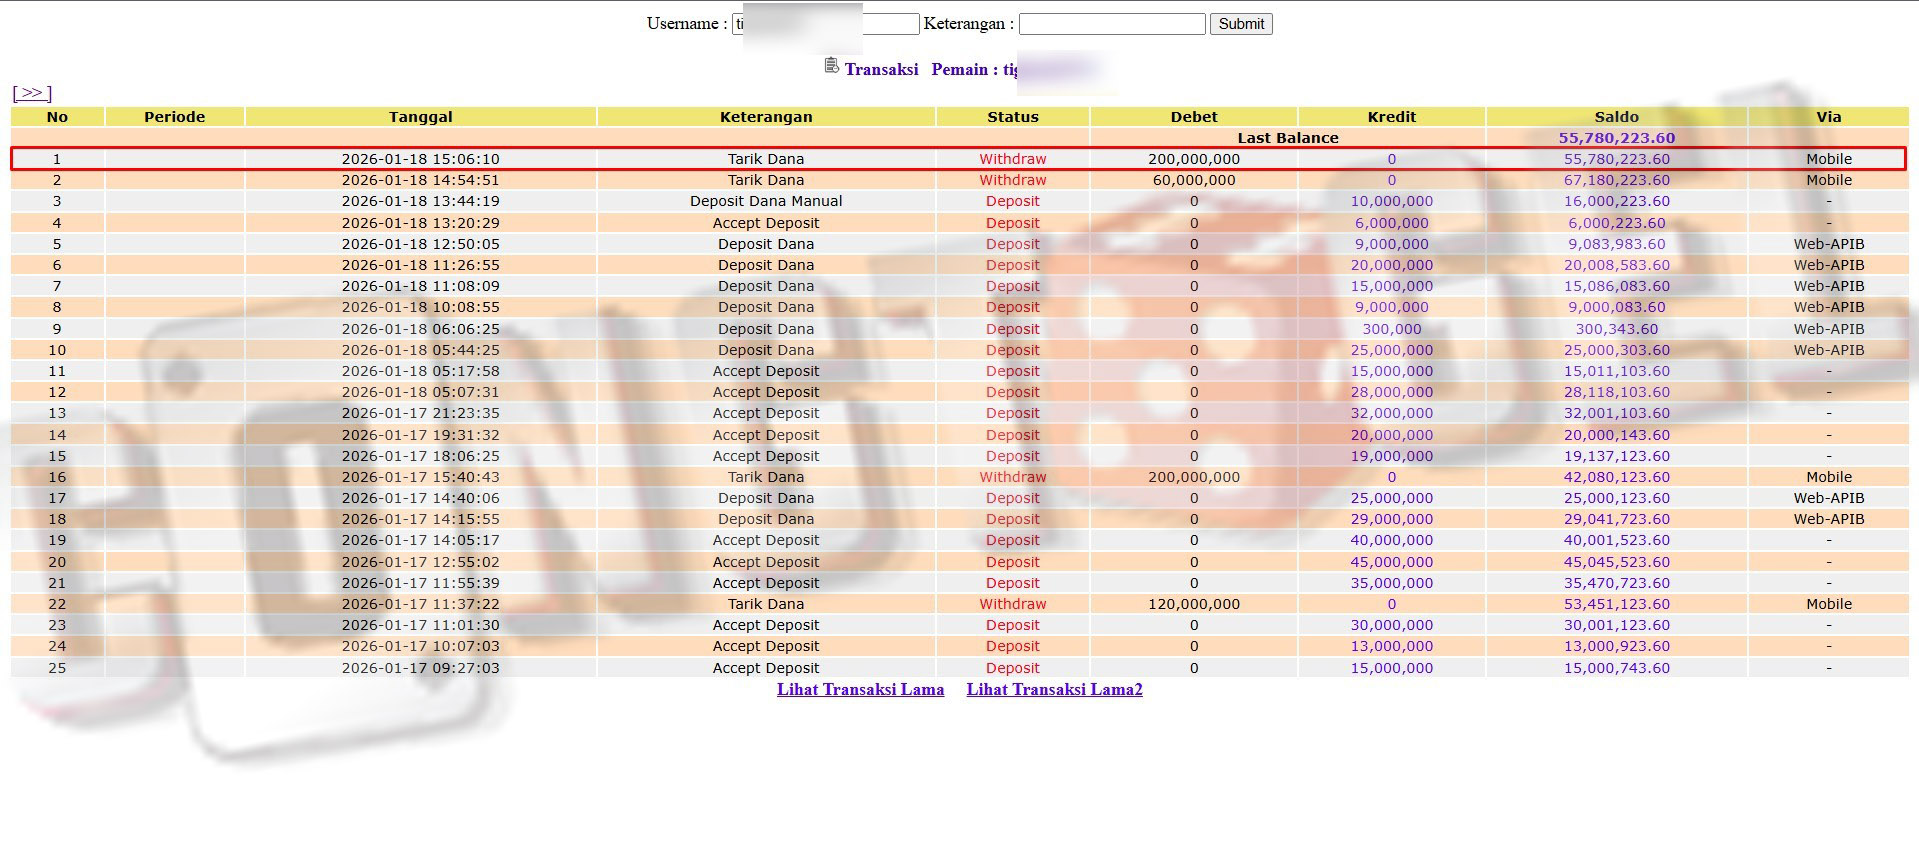Click the Saldo column header
Screen dimensions: 1919x850
click(x=1617, y=117)
